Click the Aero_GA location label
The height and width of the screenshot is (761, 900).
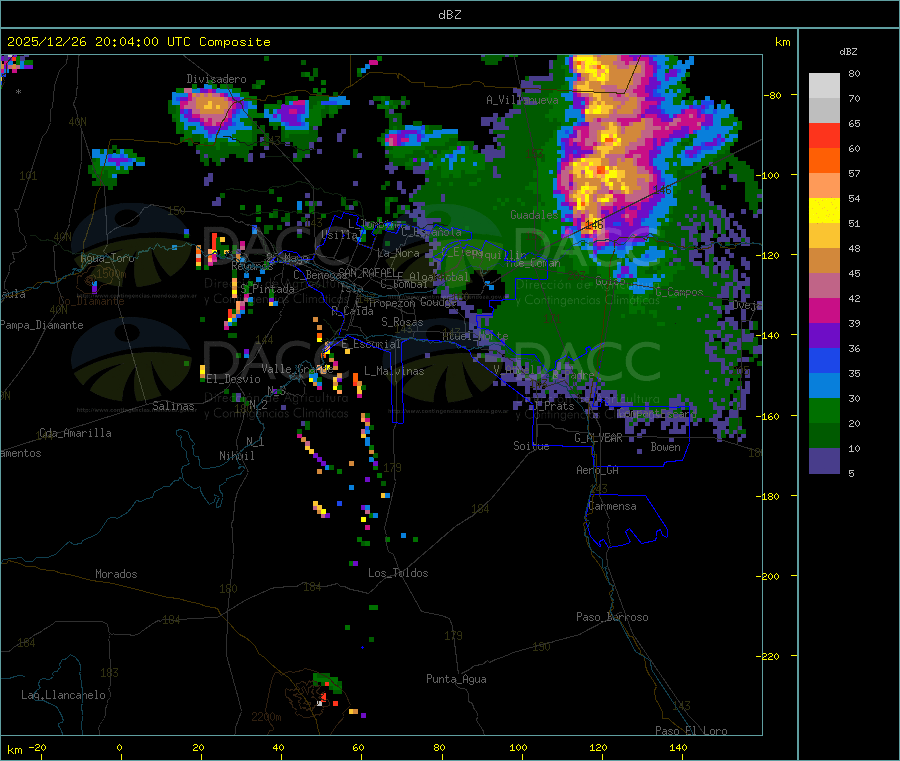[597, 470]
